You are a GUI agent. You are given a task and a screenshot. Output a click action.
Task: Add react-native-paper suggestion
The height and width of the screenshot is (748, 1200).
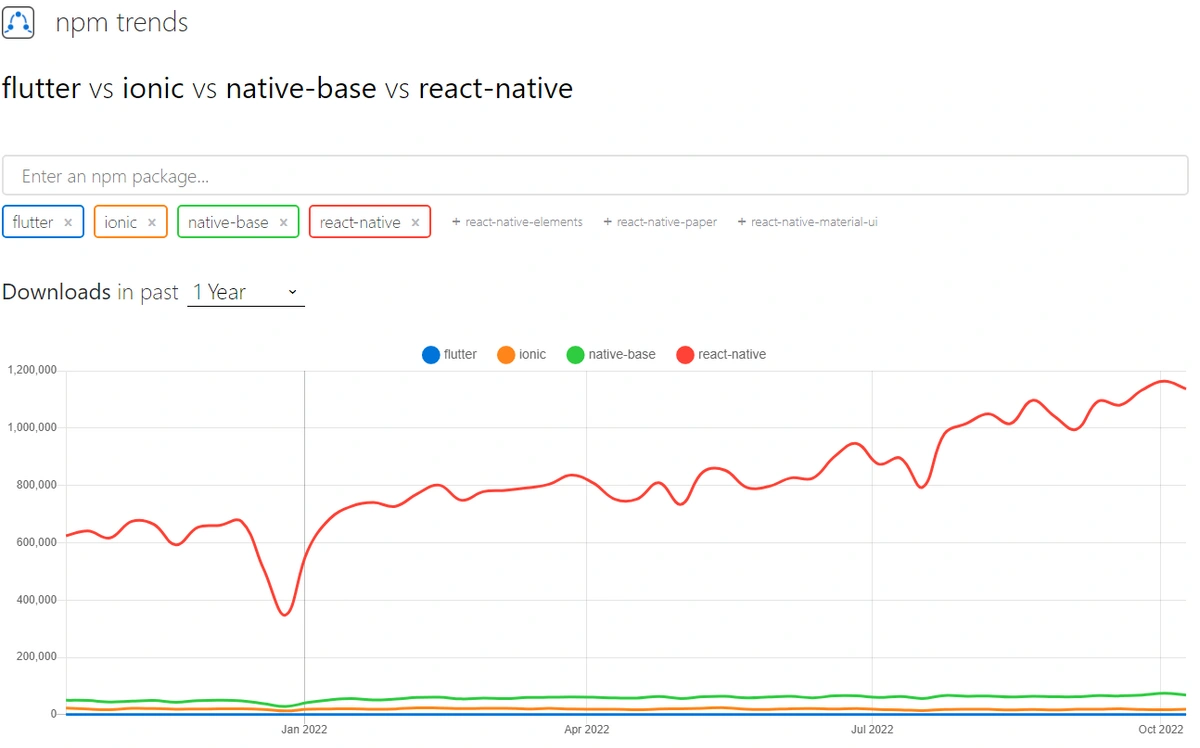click(x=660, y=222)
